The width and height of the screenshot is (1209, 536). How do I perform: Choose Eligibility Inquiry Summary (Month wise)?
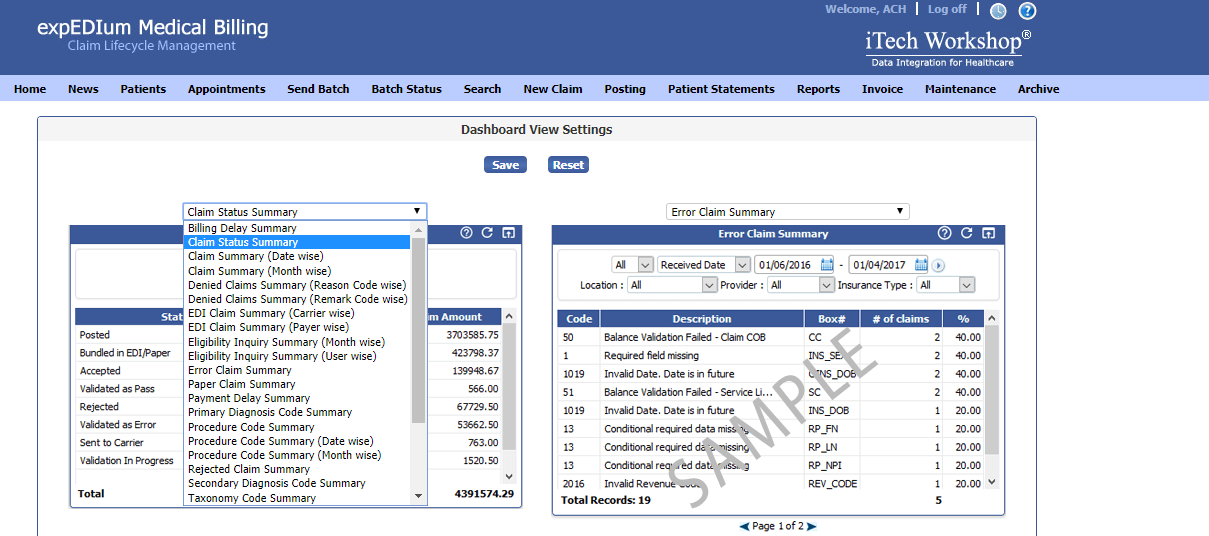(x=297, y=342)
